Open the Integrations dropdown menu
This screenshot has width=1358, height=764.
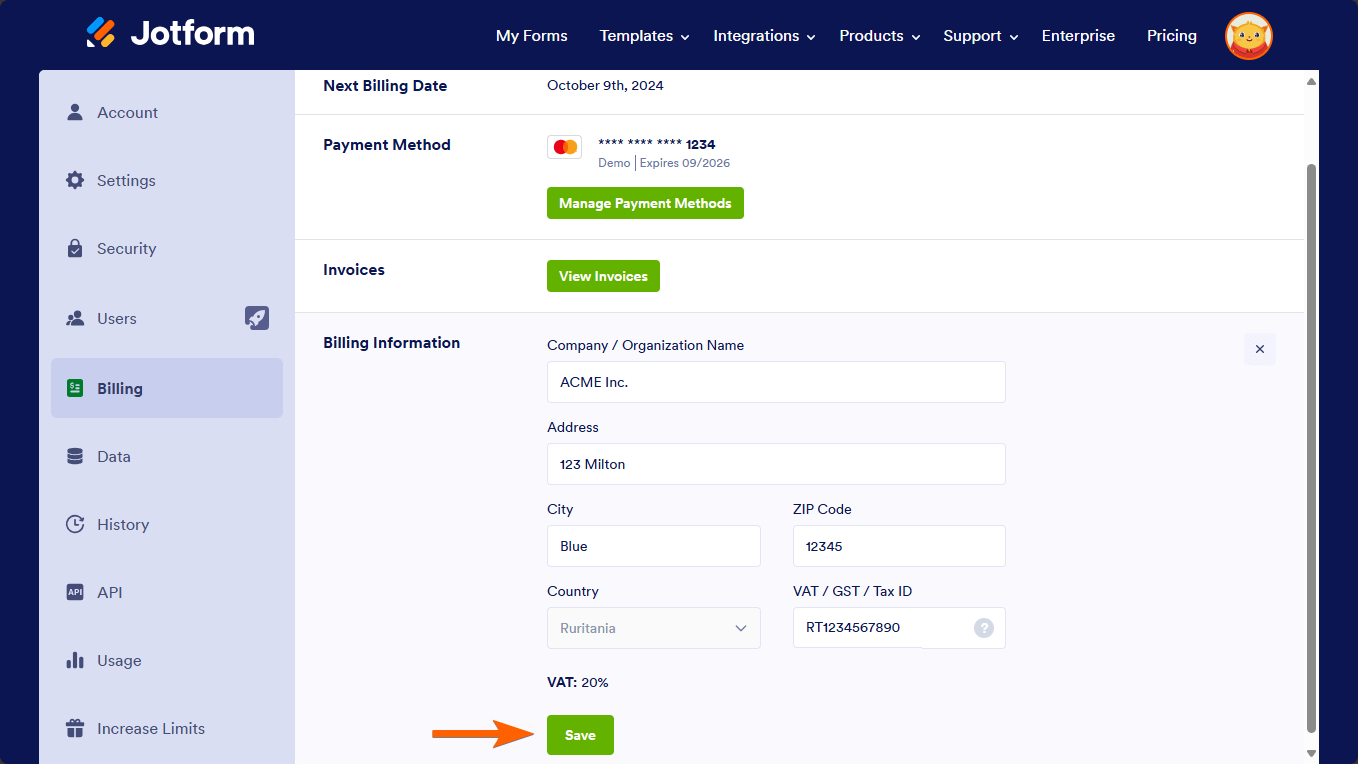pyautogui.click(x=764, y=36)
